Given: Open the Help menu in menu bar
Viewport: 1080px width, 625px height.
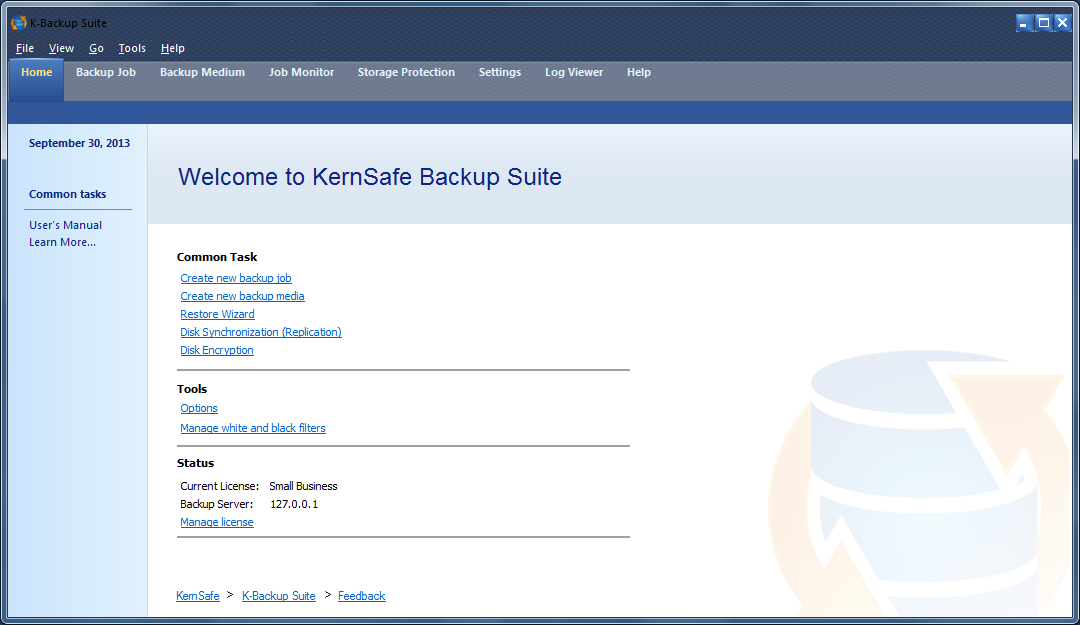Looking at the screenshot, I should pyautogui.click(x=172, y=48).
